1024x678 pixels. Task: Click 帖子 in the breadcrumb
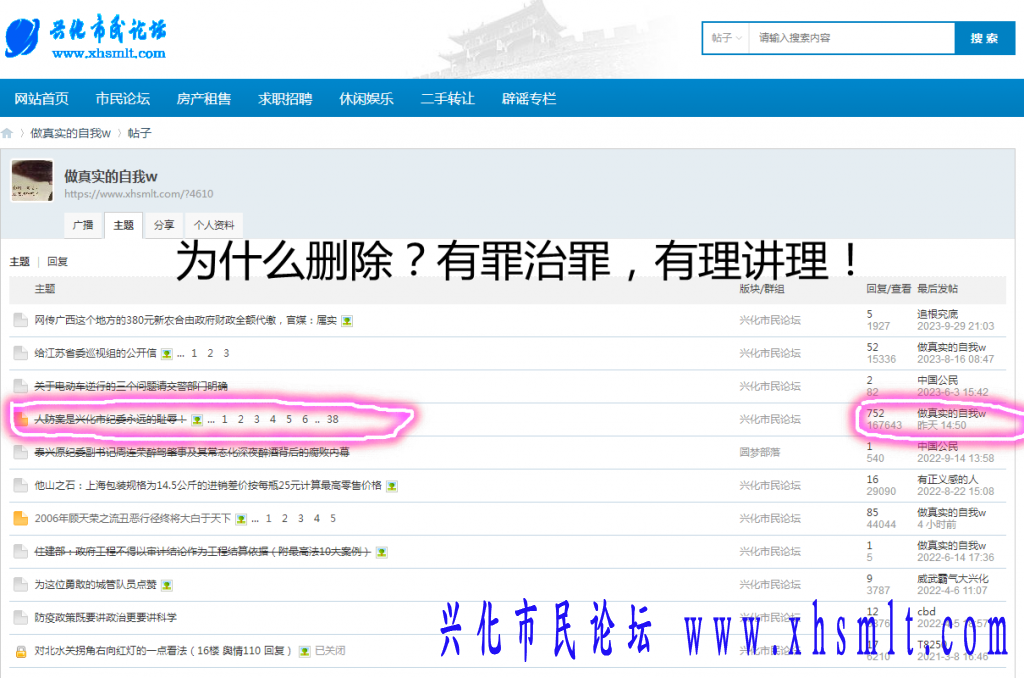(x=139, y=133)
